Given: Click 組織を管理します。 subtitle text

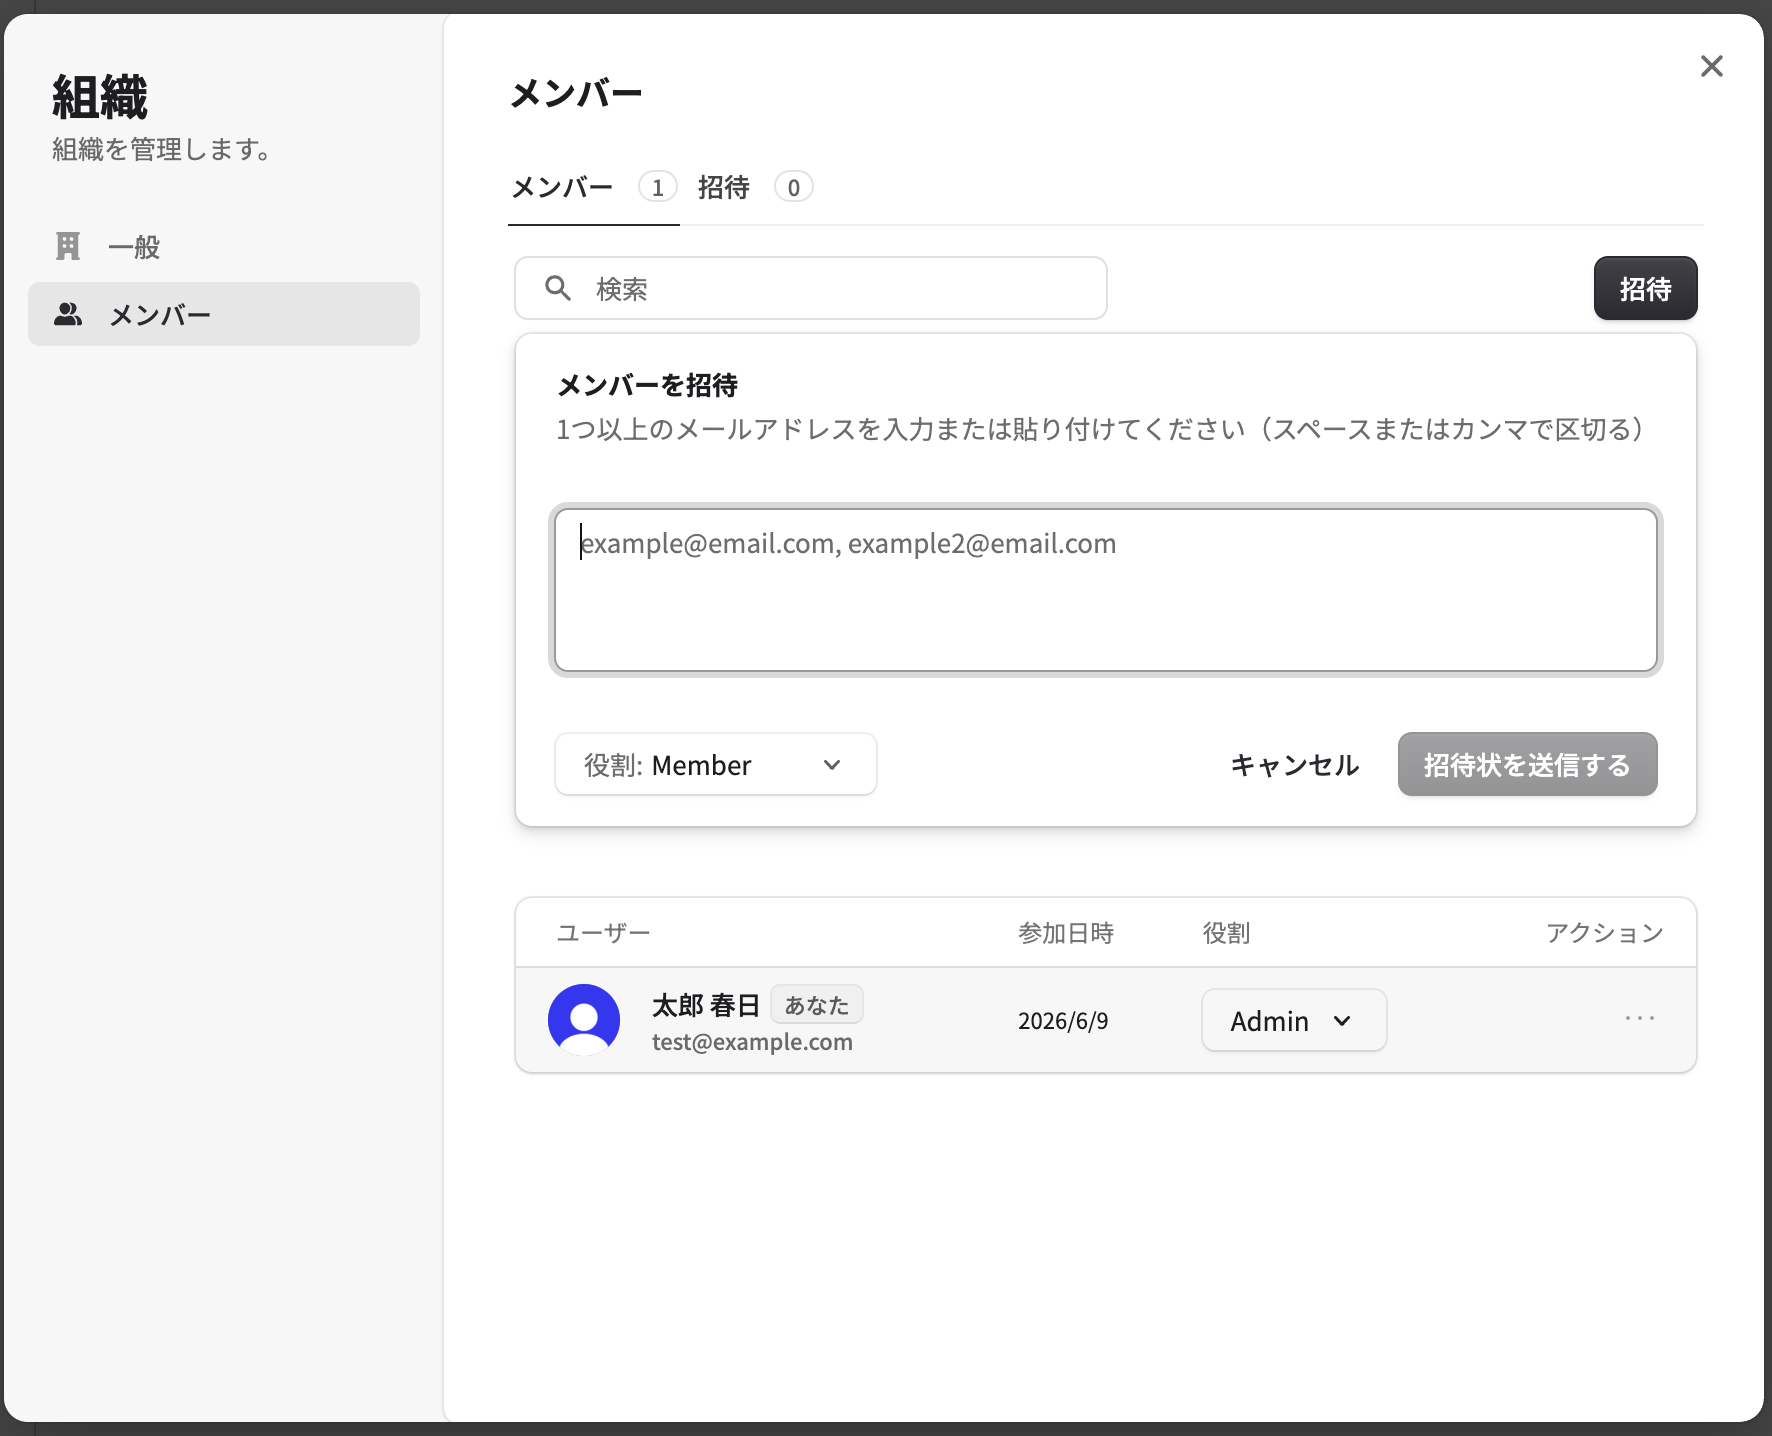Looking at the screenshot, I should click(x=161, y=150).
